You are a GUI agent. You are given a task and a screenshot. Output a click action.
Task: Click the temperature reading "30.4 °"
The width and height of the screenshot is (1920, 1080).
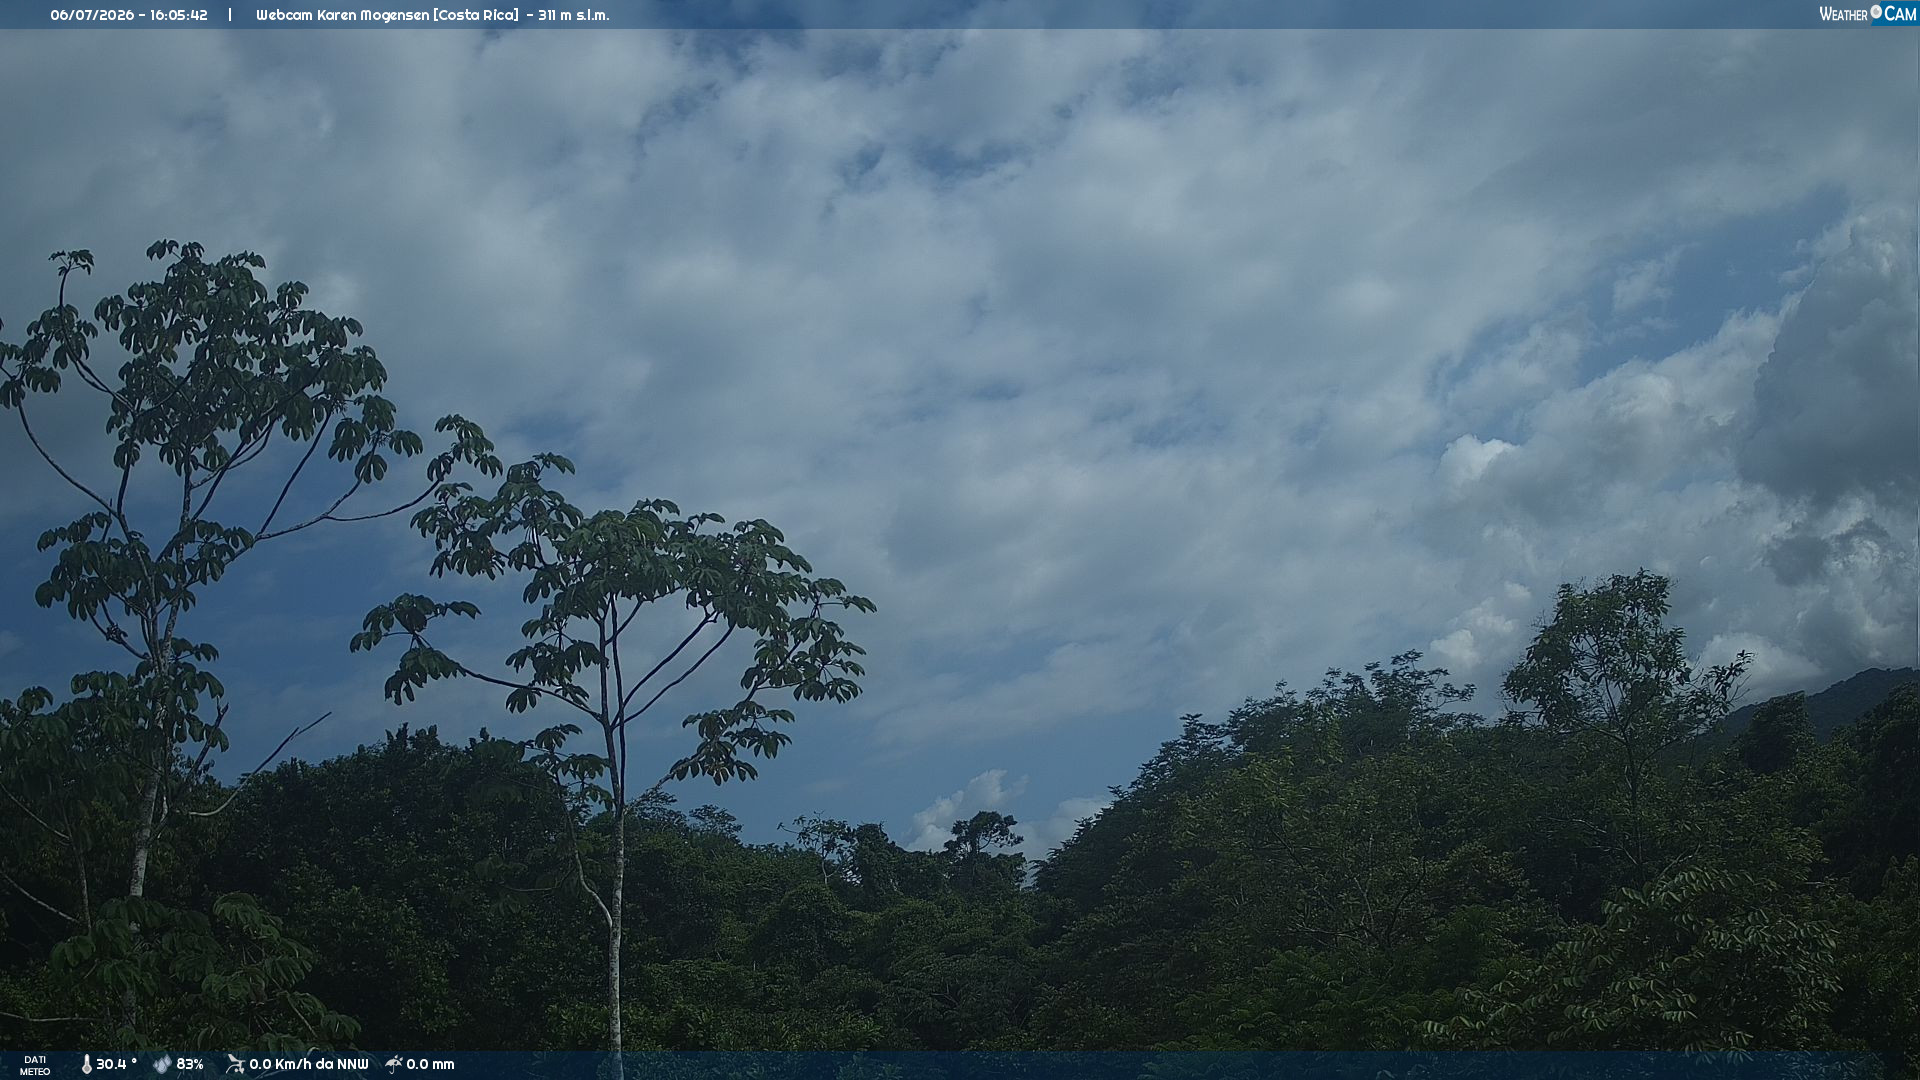[116, 1065]
